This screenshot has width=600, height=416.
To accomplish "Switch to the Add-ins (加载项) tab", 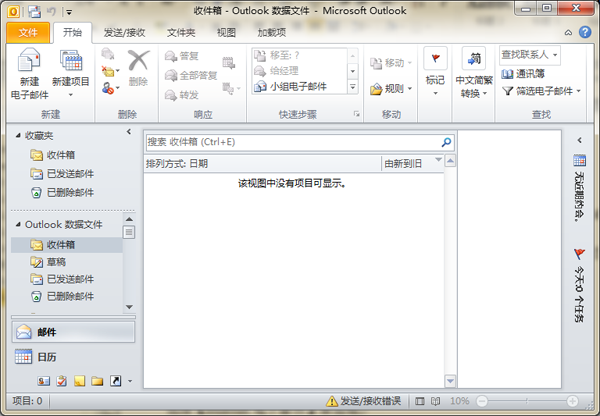I will [x=271, y=33].
